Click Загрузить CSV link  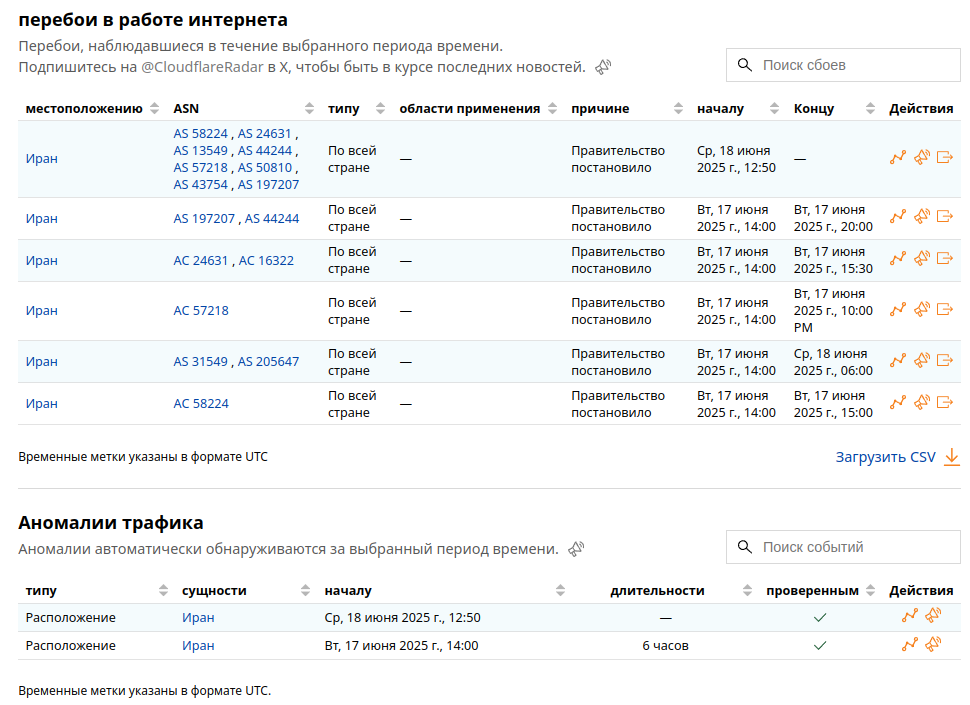pos(885,457)
